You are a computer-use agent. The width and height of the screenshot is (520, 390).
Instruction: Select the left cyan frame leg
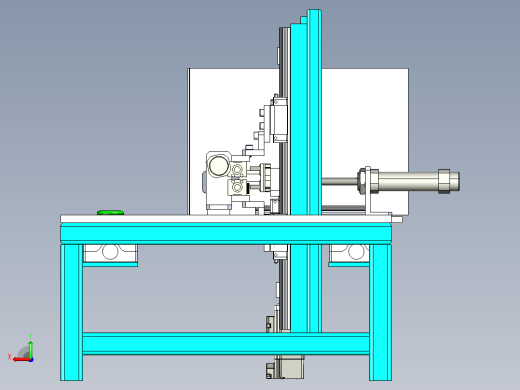pos(71,312)
